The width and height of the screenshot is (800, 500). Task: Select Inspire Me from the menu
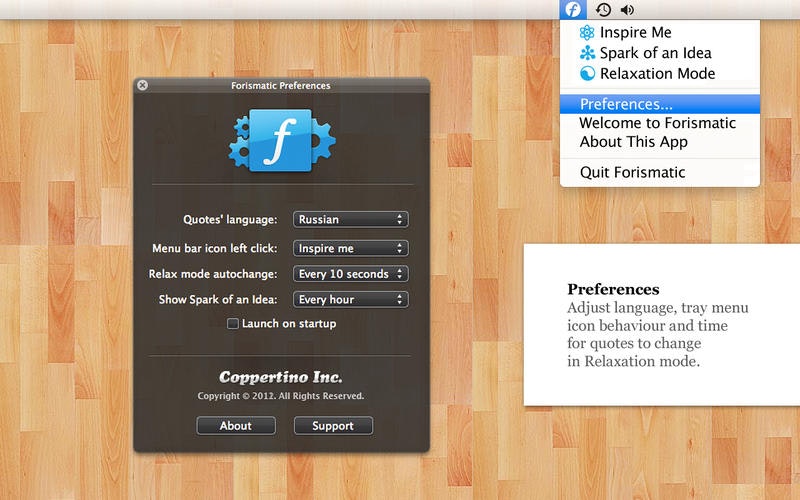coord(660,33)
